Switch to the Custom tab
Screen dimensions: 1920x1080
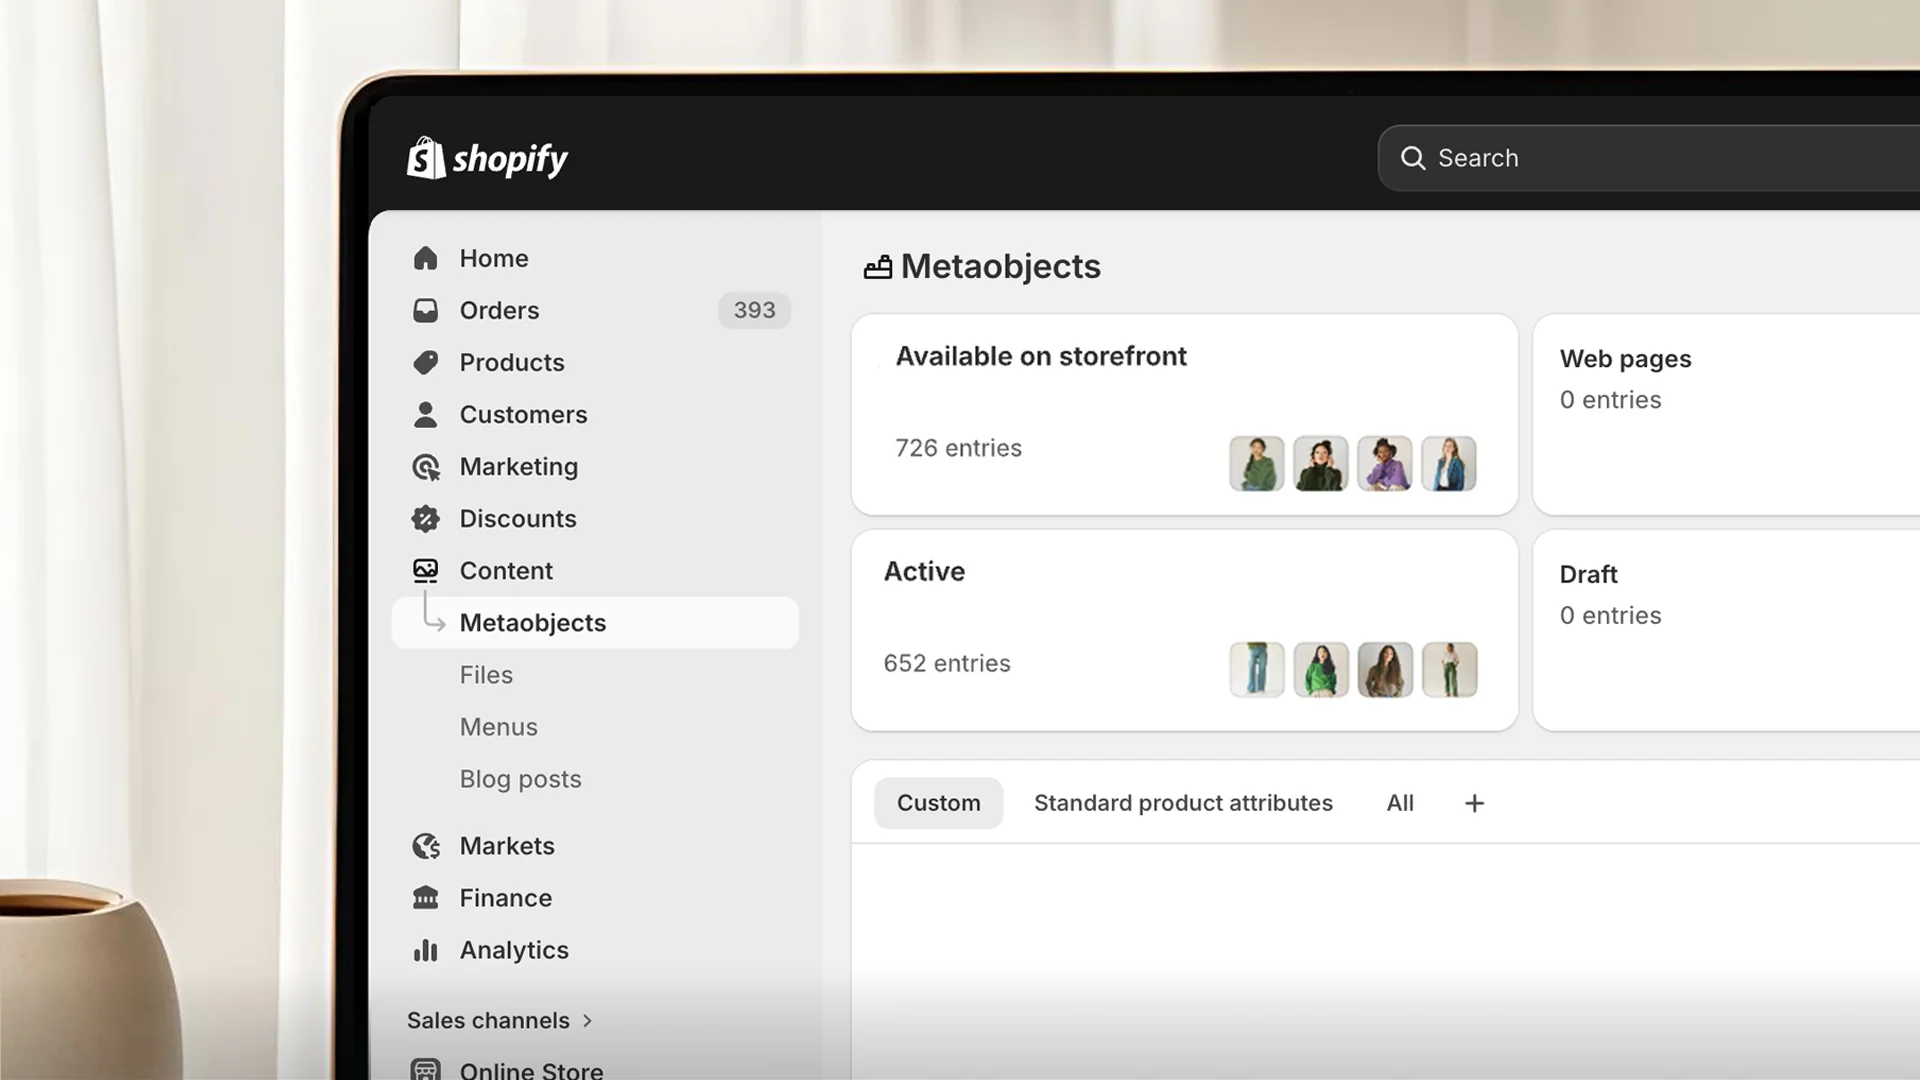point(938,803)
